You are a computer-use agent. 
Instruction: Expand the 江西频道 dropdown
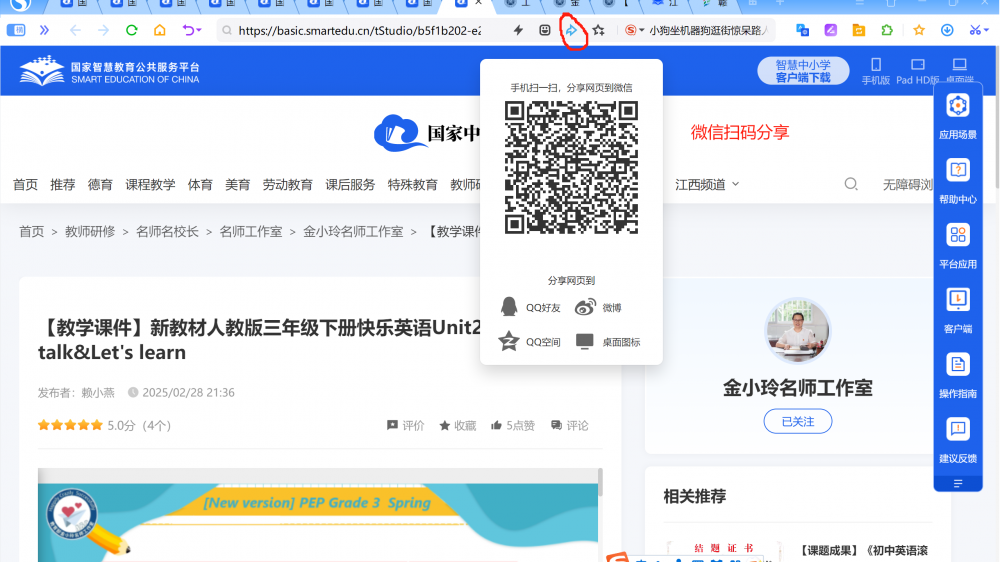pos(707,184)
